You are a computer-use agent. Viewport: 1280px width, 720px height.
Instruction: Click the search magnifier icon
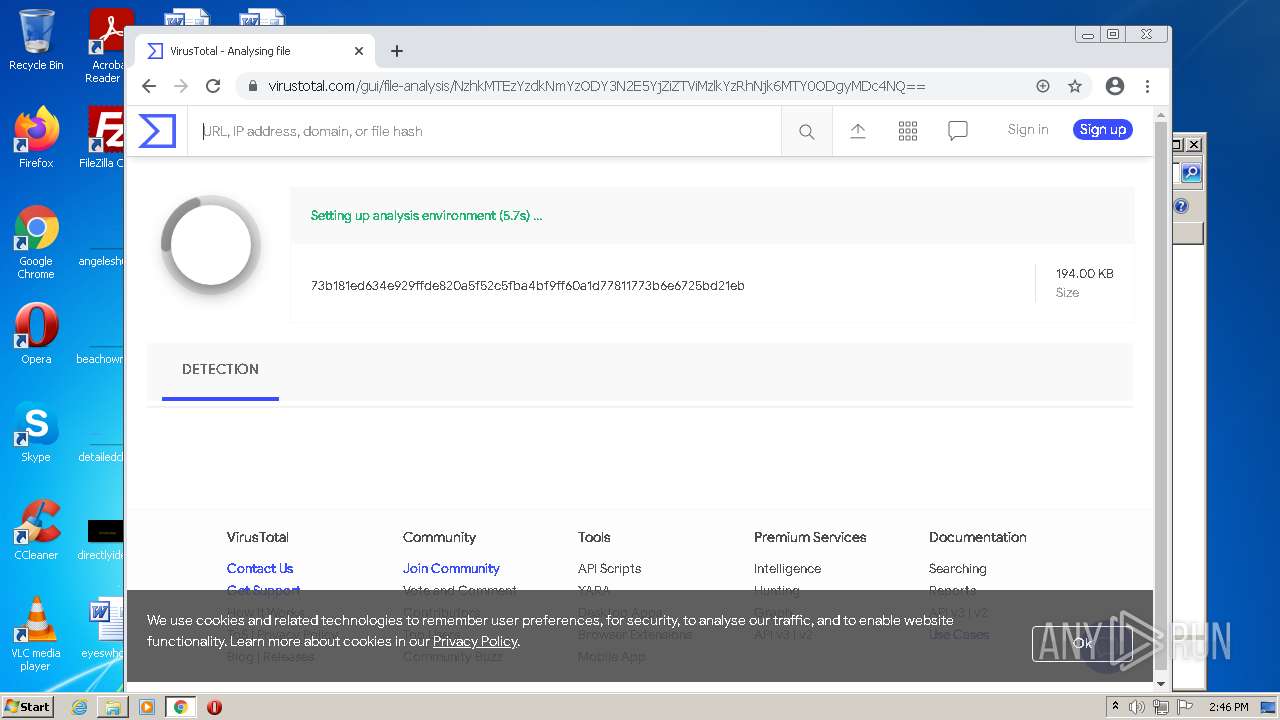click(x=807, y=131)
